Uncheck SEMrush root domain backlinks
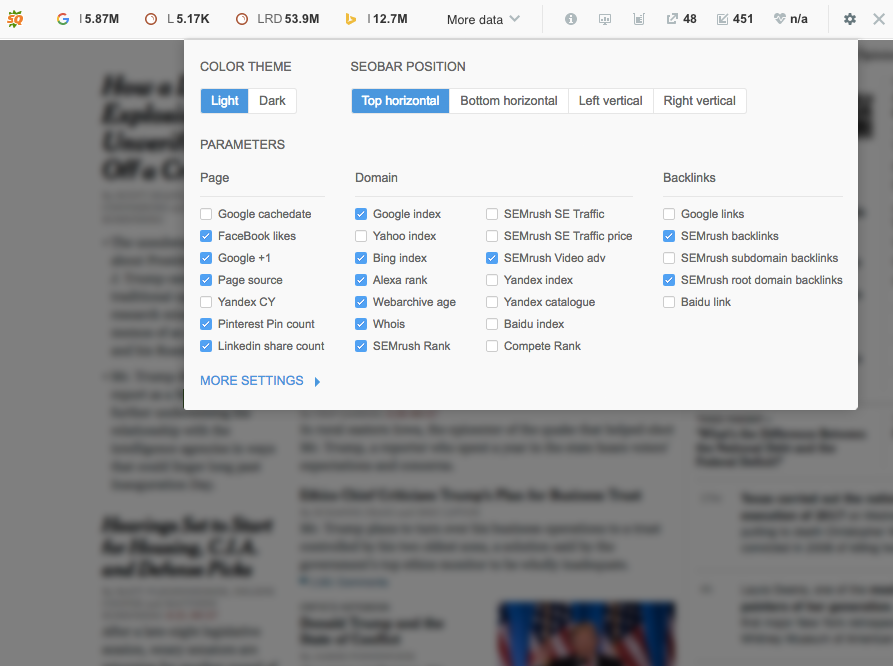893x666 pixels. point(669,280)
